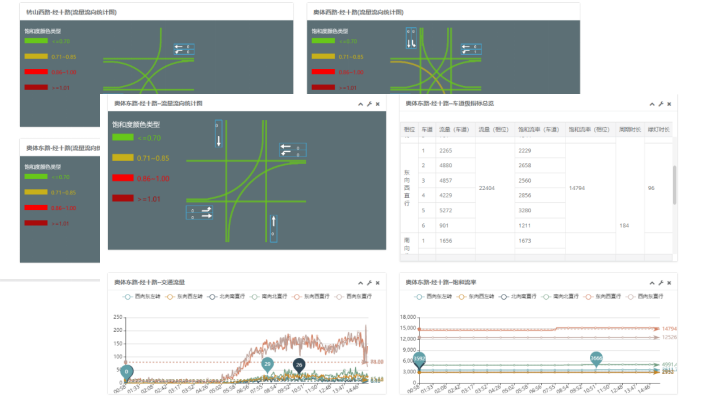Click the dark red >=1.01 saturation swatch
This screenshot has height=415, width=709.
[x=123, y=198]
